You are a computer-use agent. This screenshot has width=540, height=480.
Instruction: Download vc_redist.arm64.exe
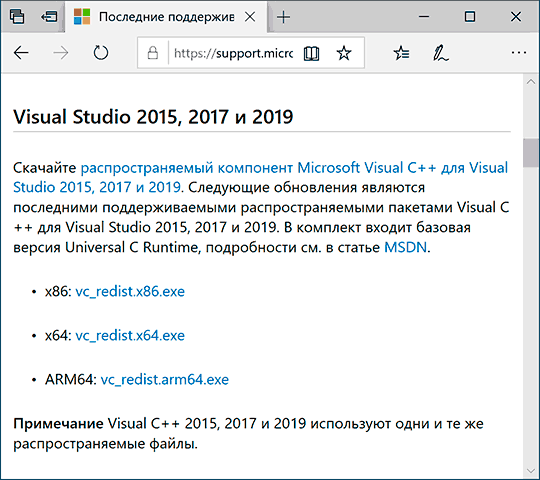click(165, 379)
